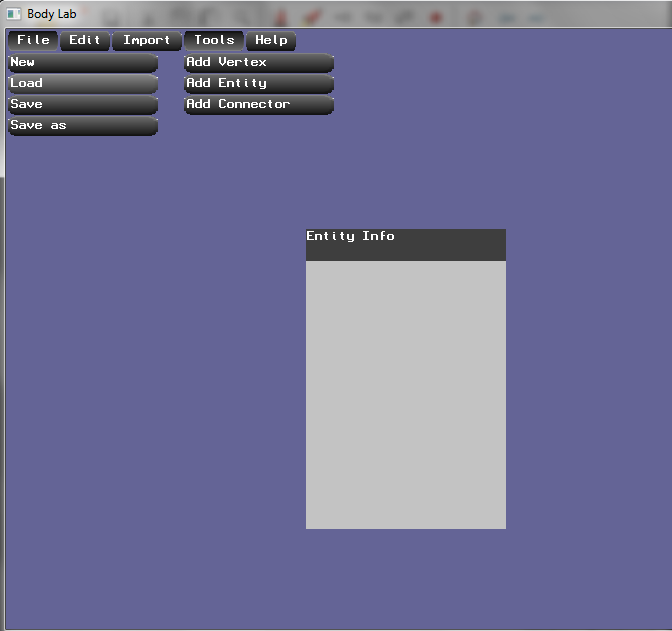Click empty canvas right of the Entity Info panel
The image size is (672, 631).
[588, 380]
